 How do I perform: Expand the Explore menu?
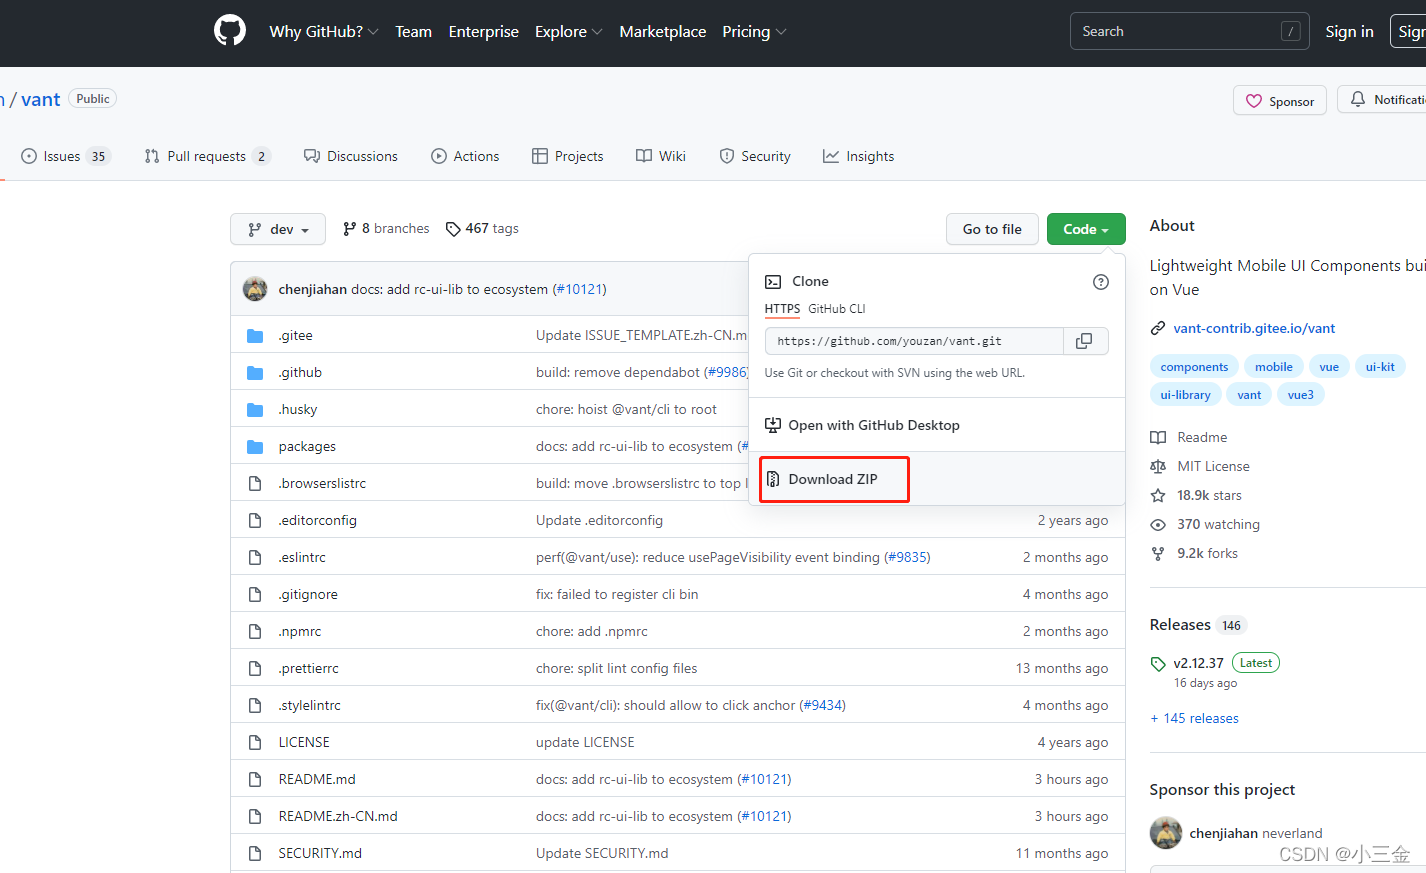point(569,32)
